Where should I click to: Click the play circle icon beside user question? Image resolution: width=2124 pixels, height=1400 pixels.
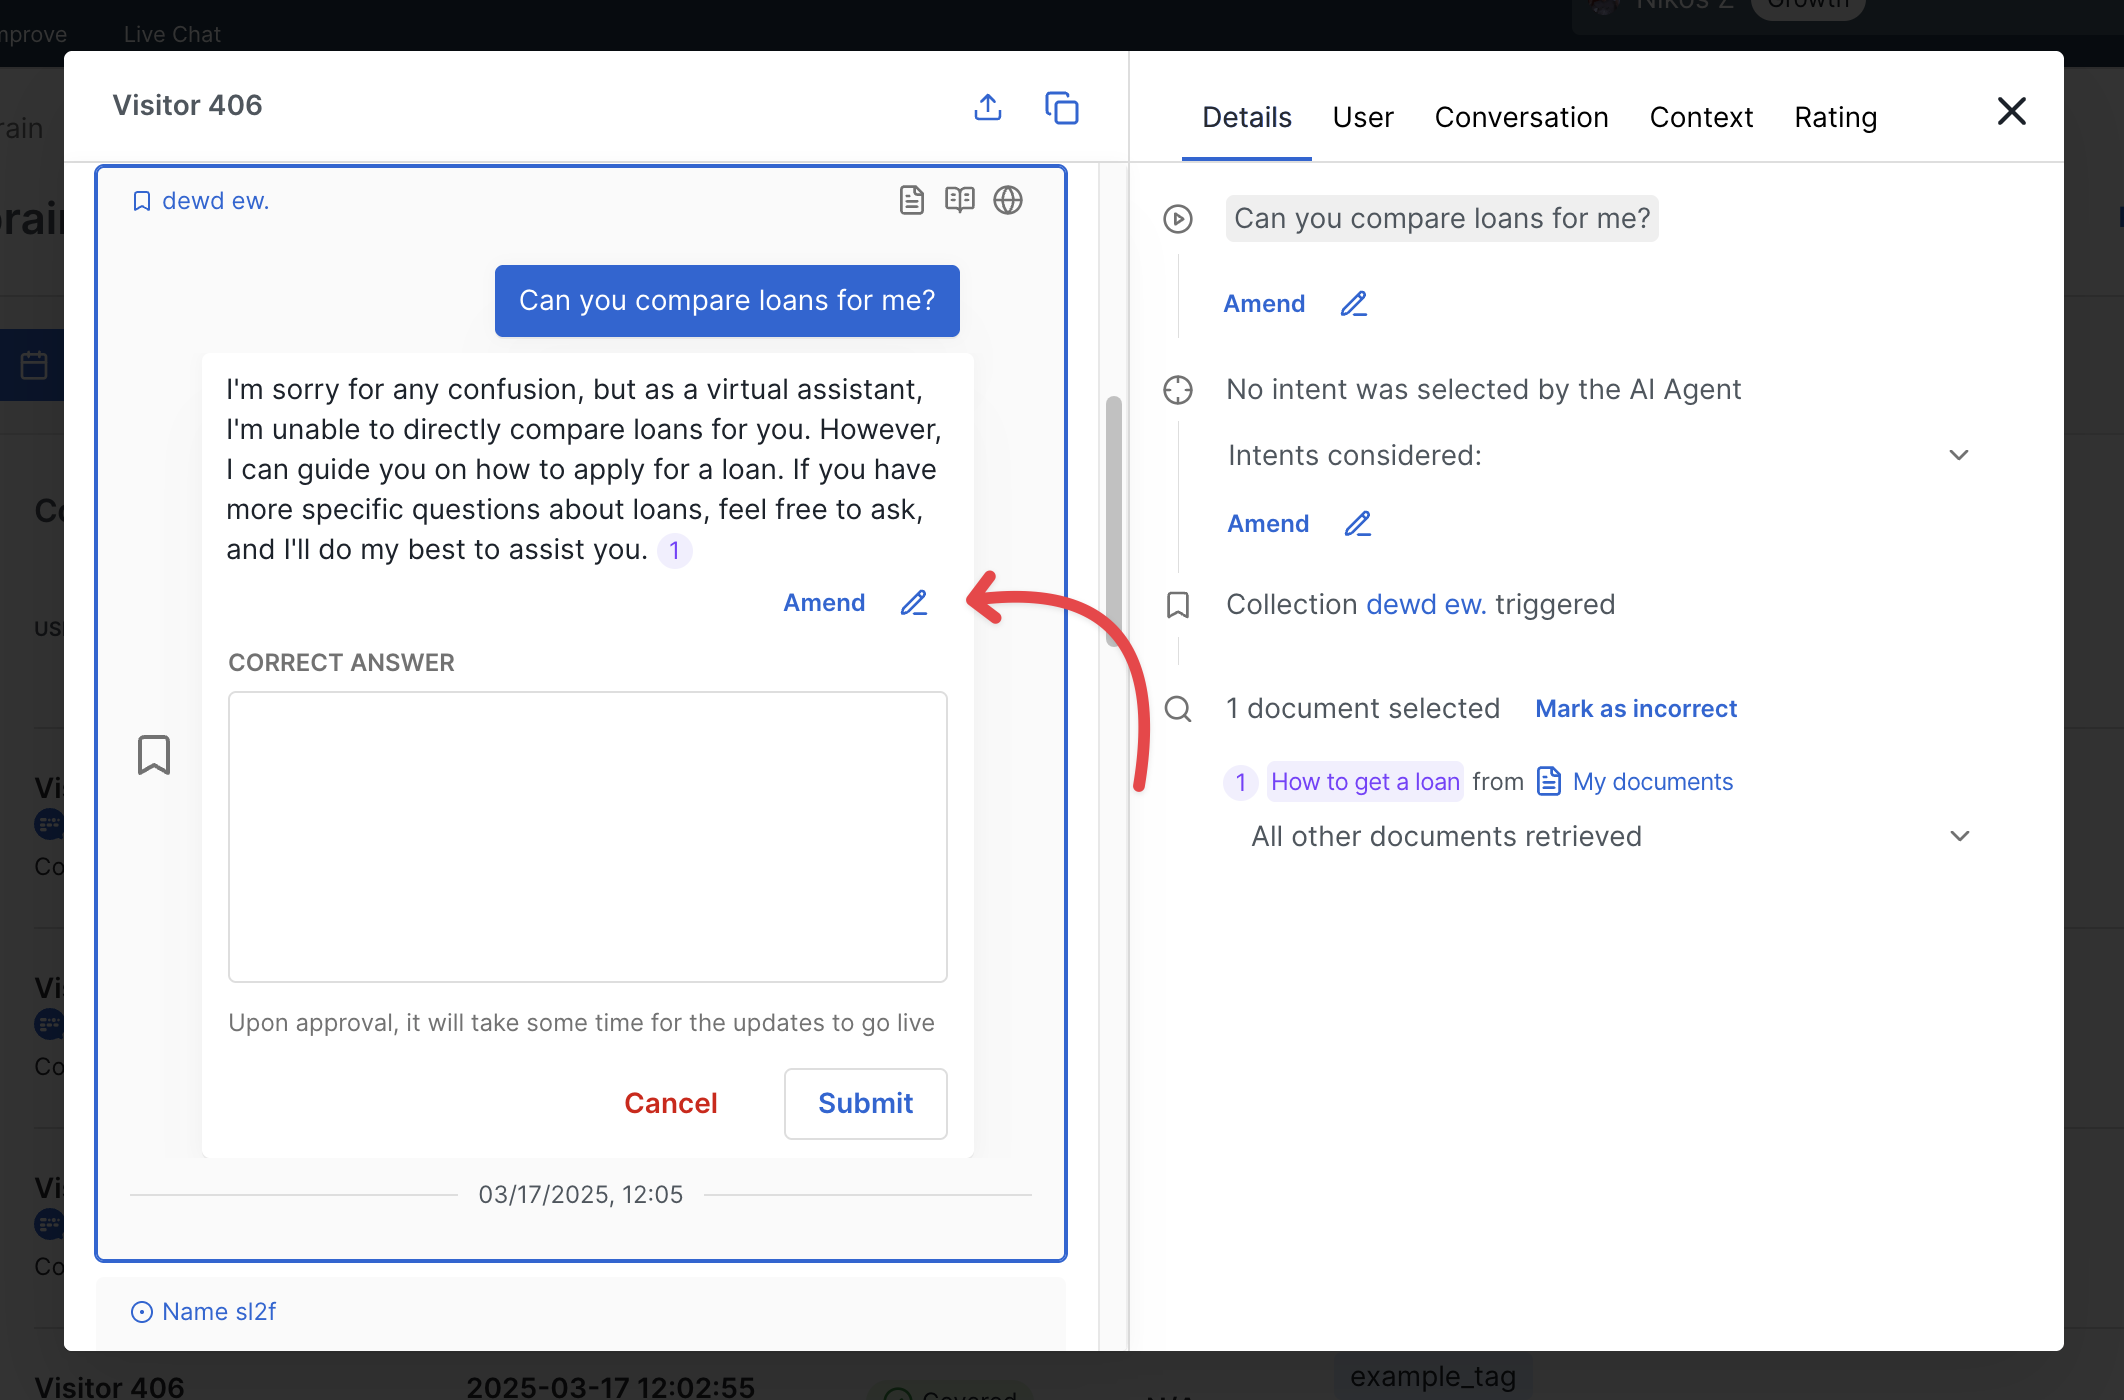pyautogui.click(x=1178, y=219)
